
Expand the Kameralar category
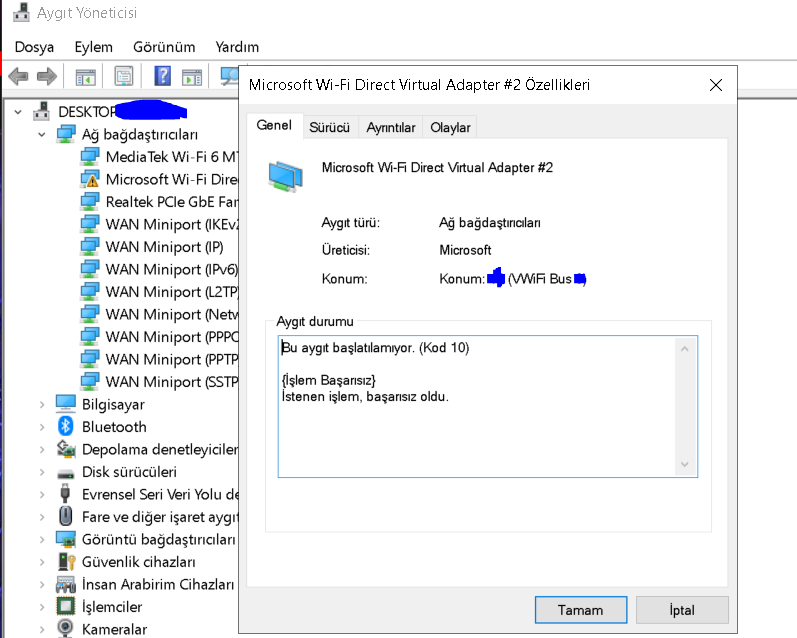click(x=42, y=629)
